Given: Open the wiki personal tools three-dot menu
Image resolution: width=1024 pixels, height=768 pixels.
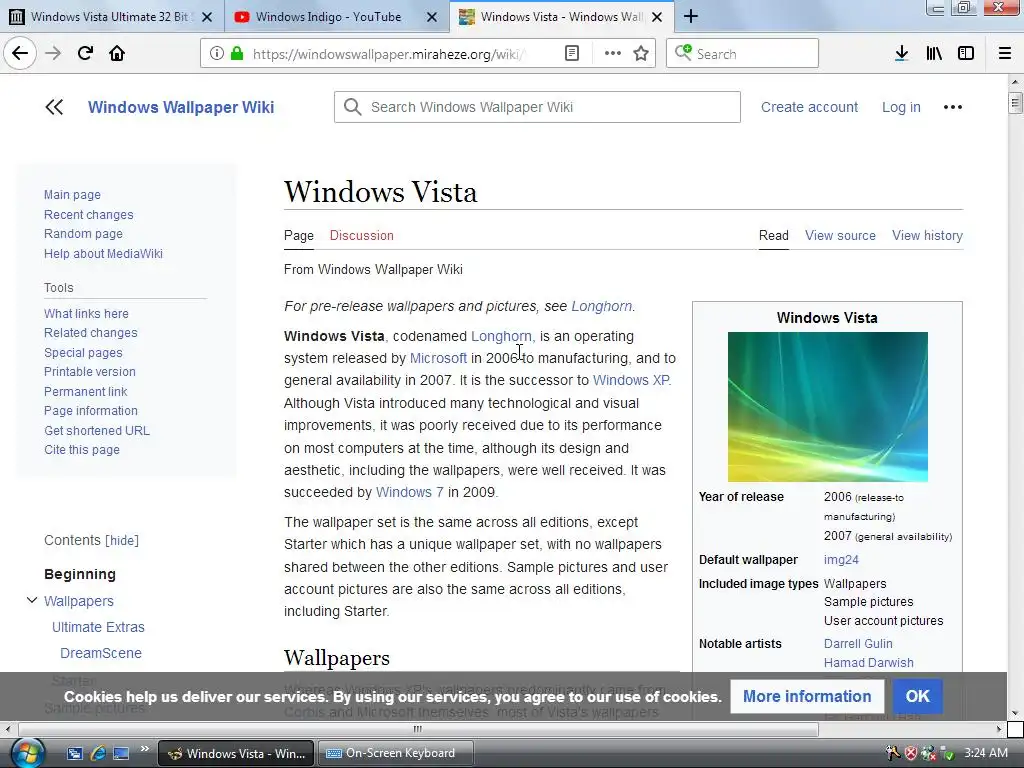Looking at the screenshot, I should (x=953, y=107).
